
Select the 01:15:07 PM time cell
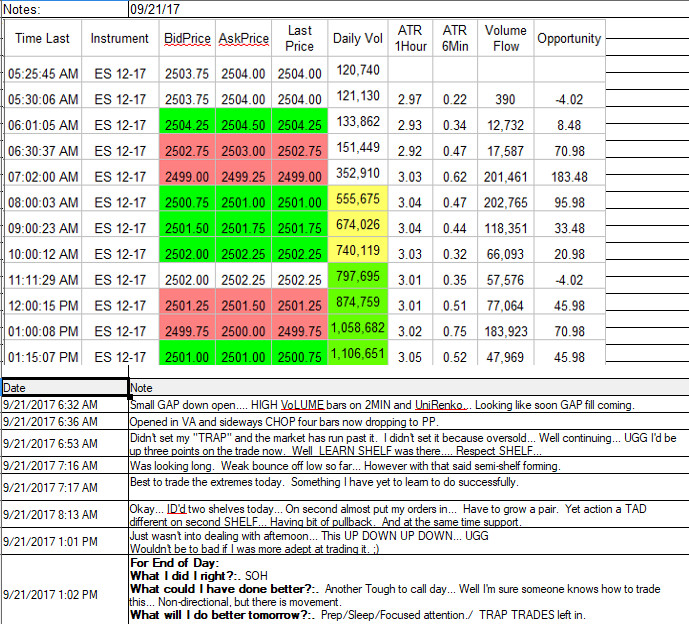pyautogui.click(x=43, y=353)
